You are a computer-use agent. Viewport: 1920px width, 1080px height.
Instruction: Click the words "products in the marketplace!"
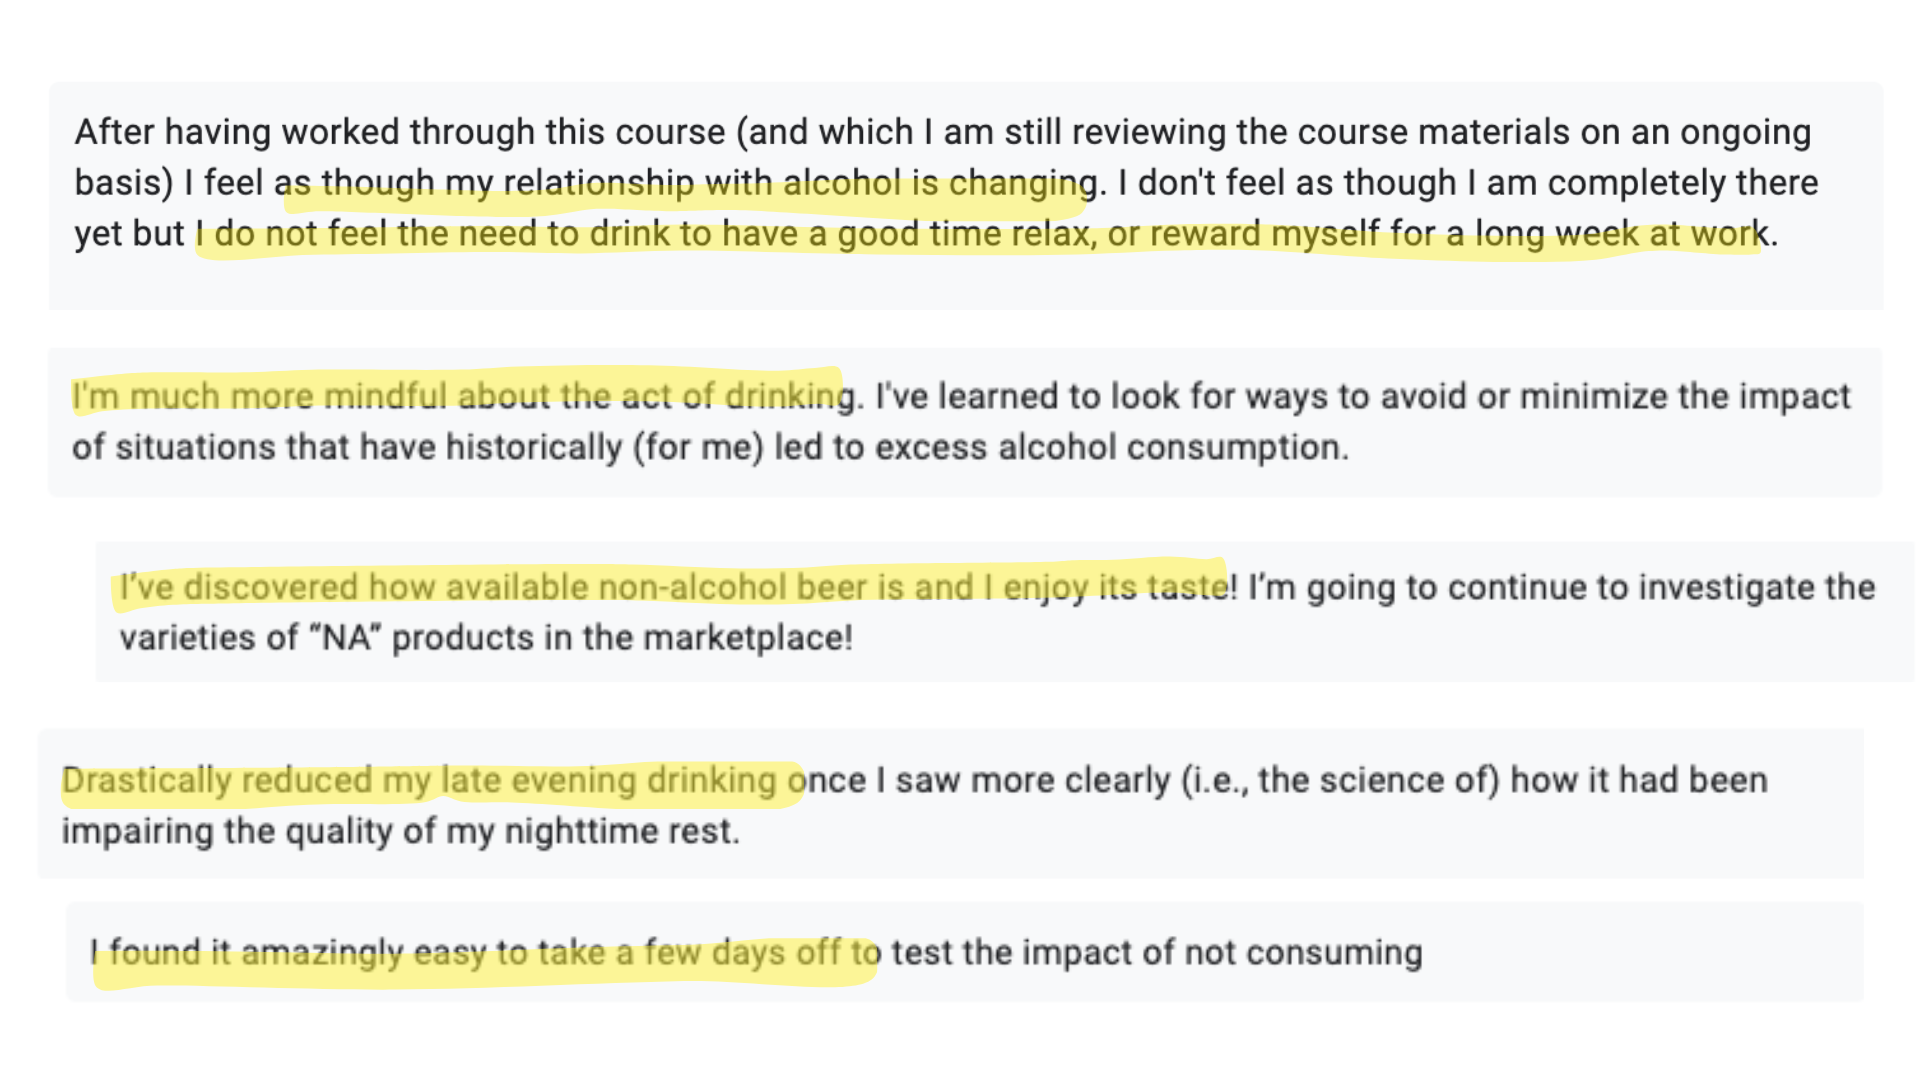point(622,639)
